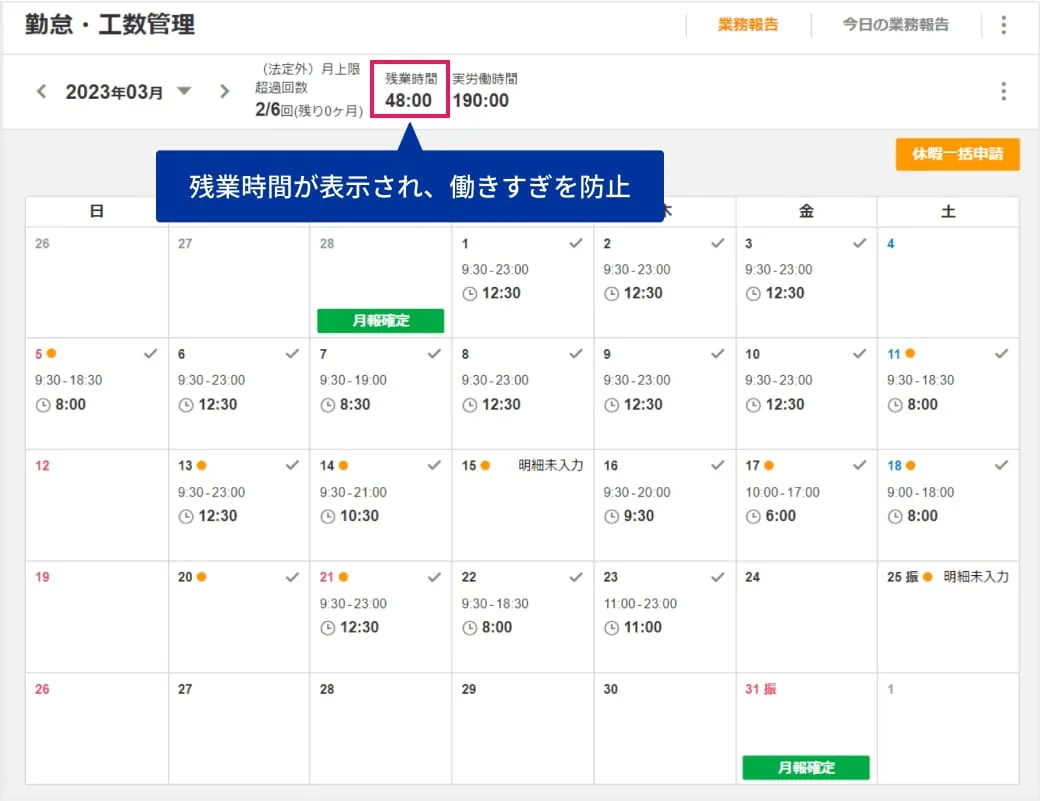
Task: Open the 2023年03月 month dropdown
Action: (184, 92)
